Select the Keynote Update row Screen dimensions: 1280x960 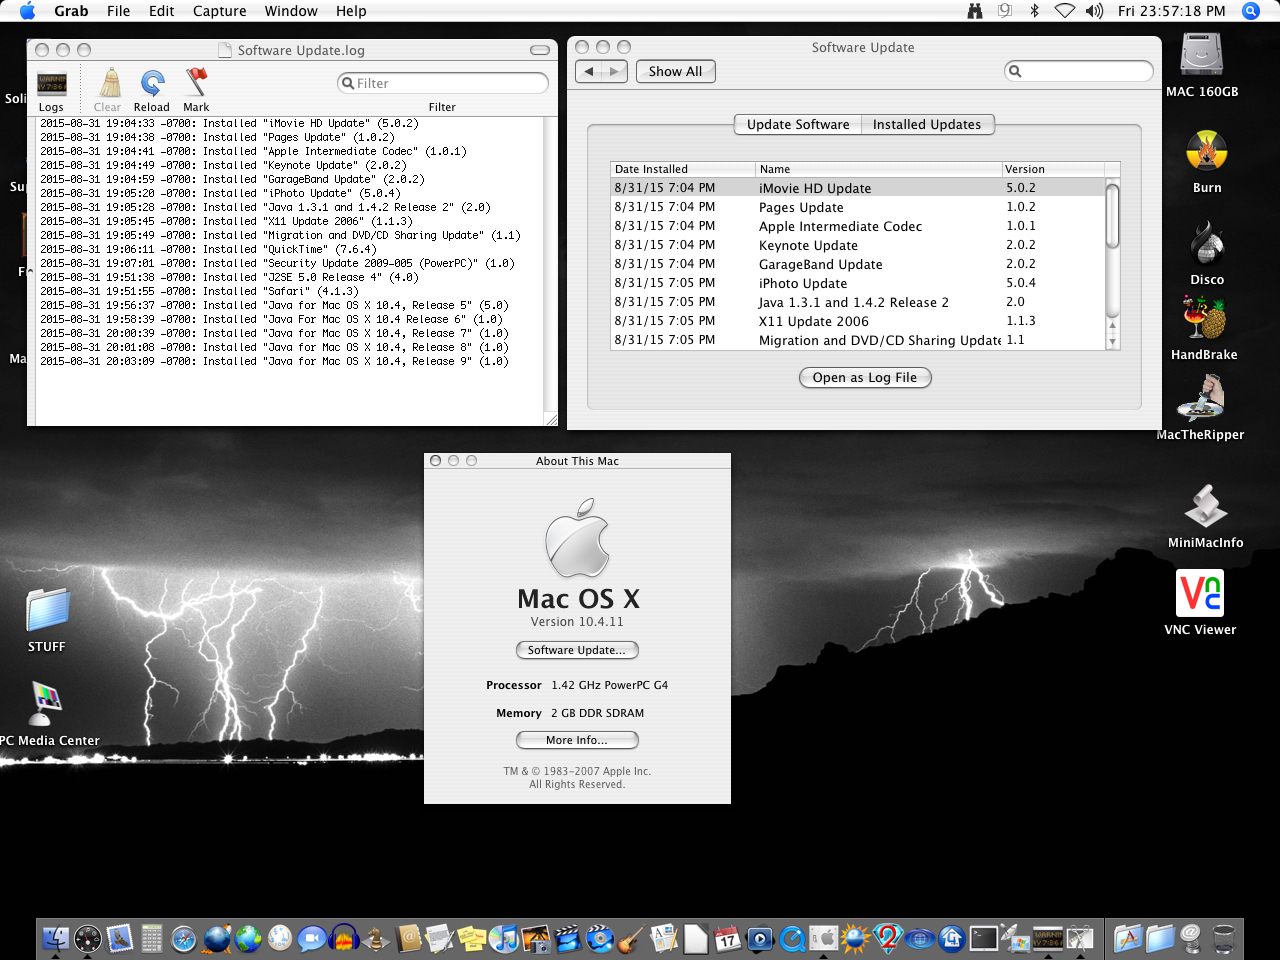coord(858,245)
